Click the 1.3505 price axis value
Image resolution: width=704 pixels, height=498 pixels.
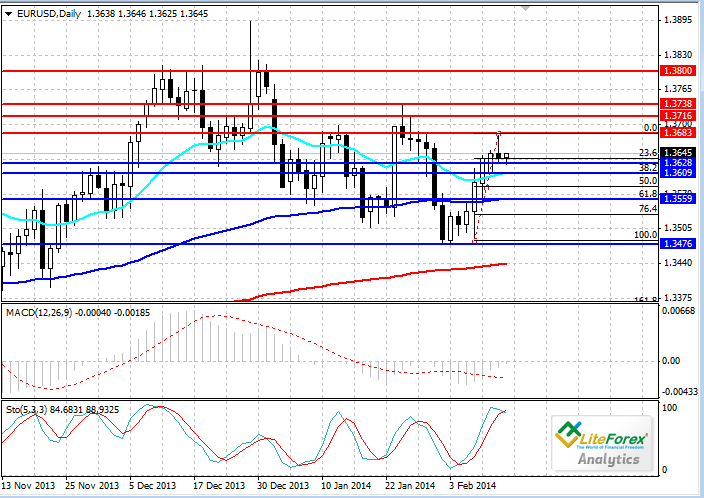pyautogui.click(x=678, y=228)
